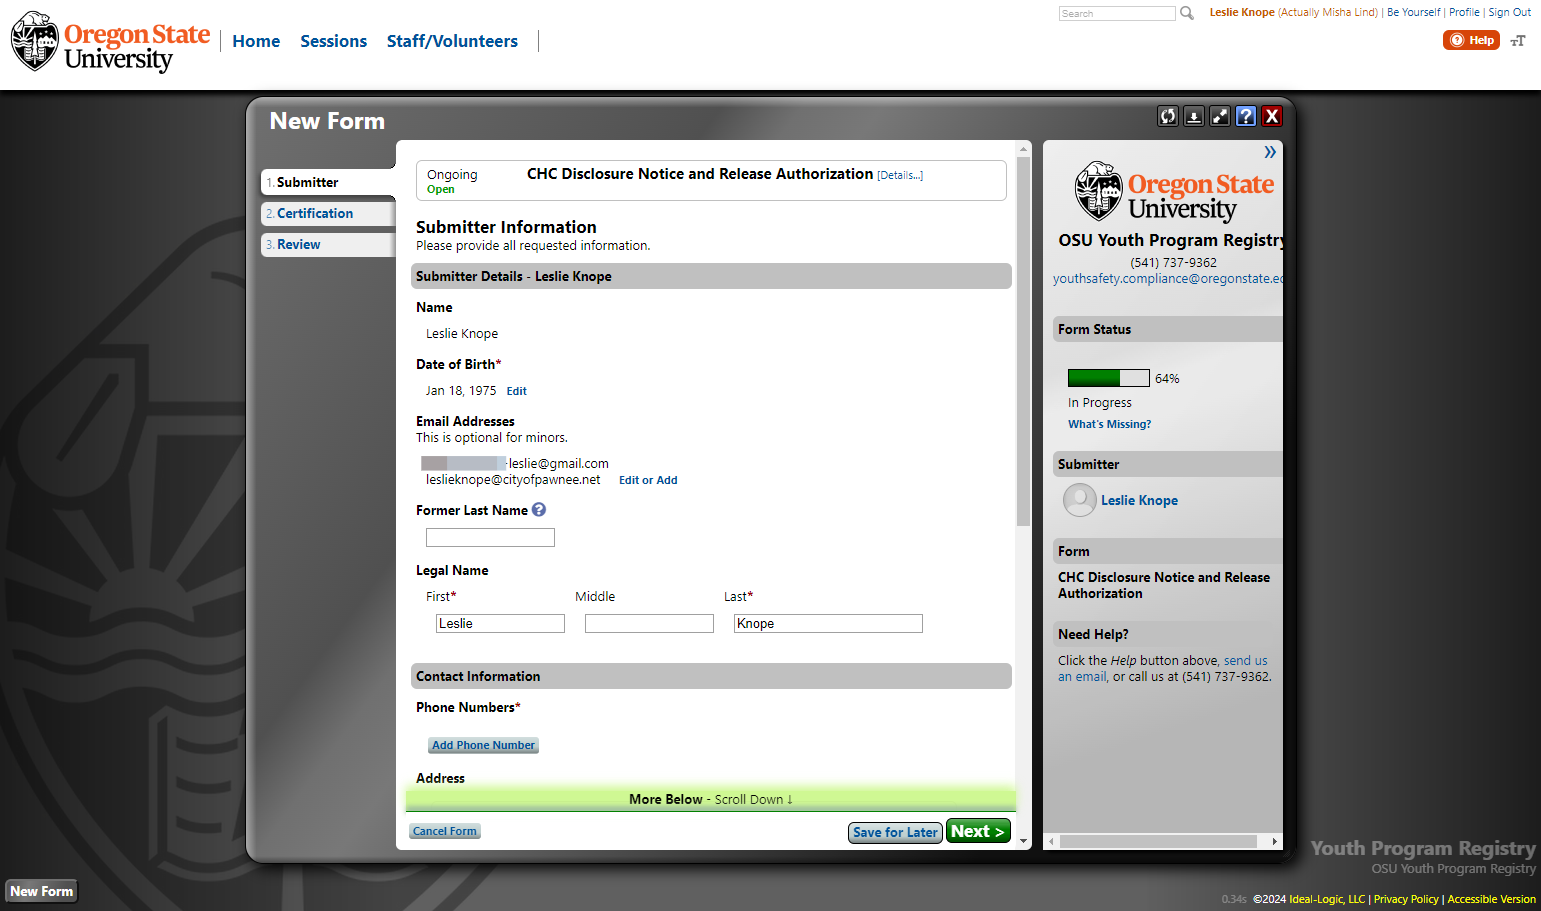Select the Submitter step tab
This screenshot has height=911, width=1541.
pyautogui.click(x=328, y=182)
